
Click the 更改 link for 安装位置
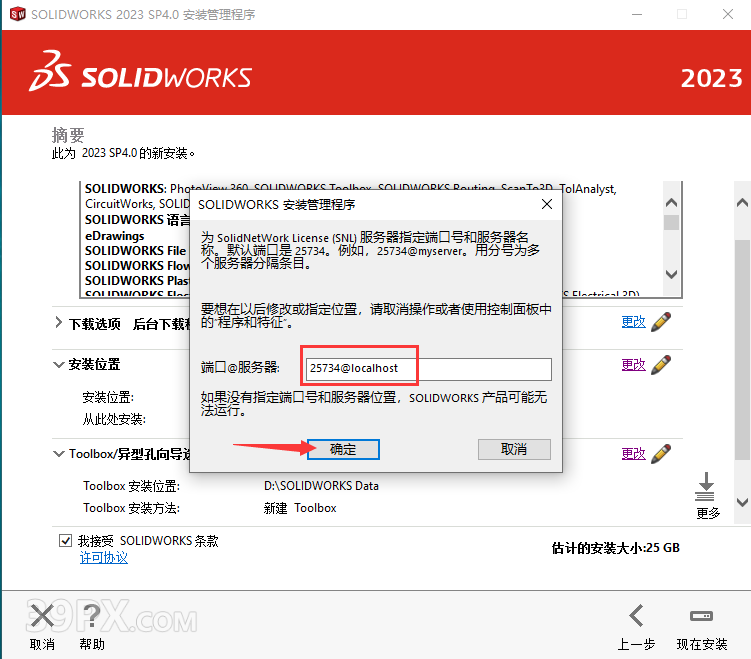(633, 365)
